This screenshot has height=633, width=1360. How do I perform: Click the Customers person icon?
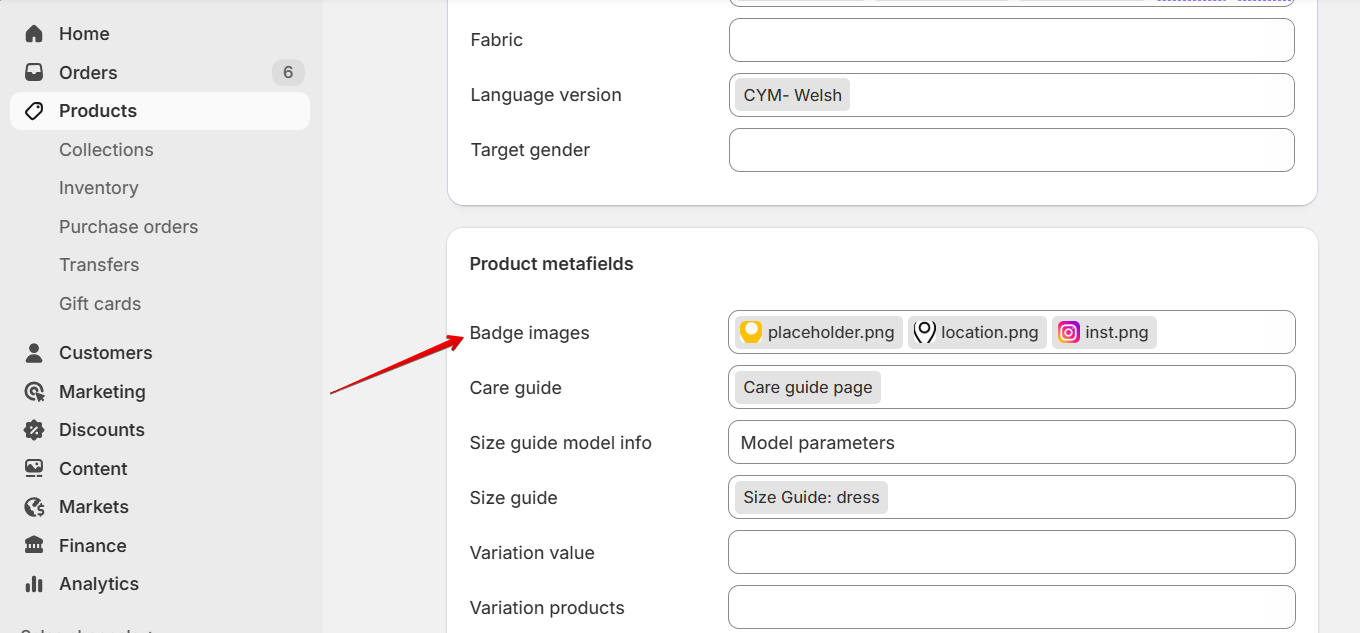tap(34, 353)
